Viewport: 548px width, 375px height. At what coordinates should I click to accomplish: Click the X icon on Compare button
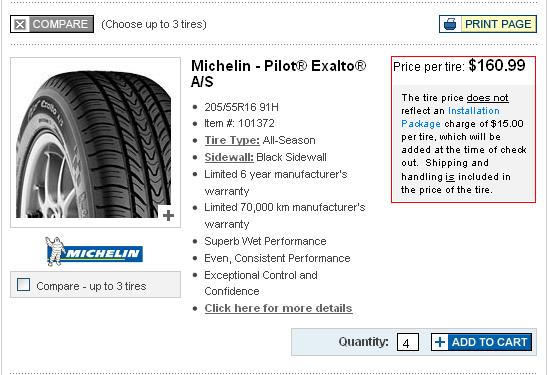click(20, 24)
